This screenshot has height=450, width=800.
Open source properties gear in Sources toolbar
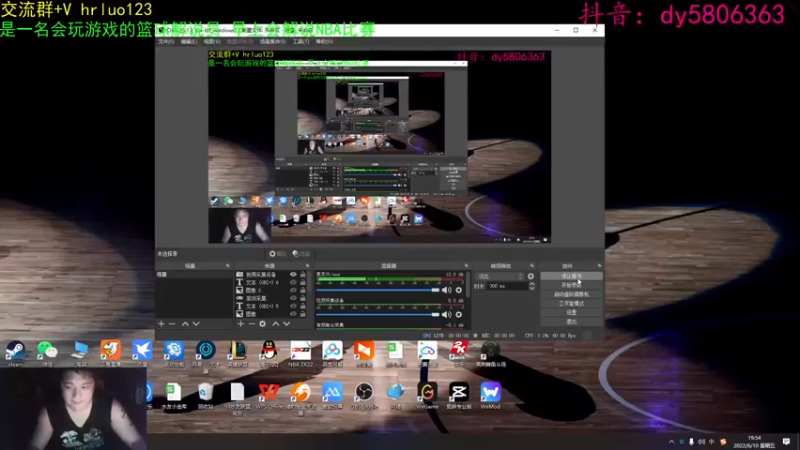click(x=262, y=323)
